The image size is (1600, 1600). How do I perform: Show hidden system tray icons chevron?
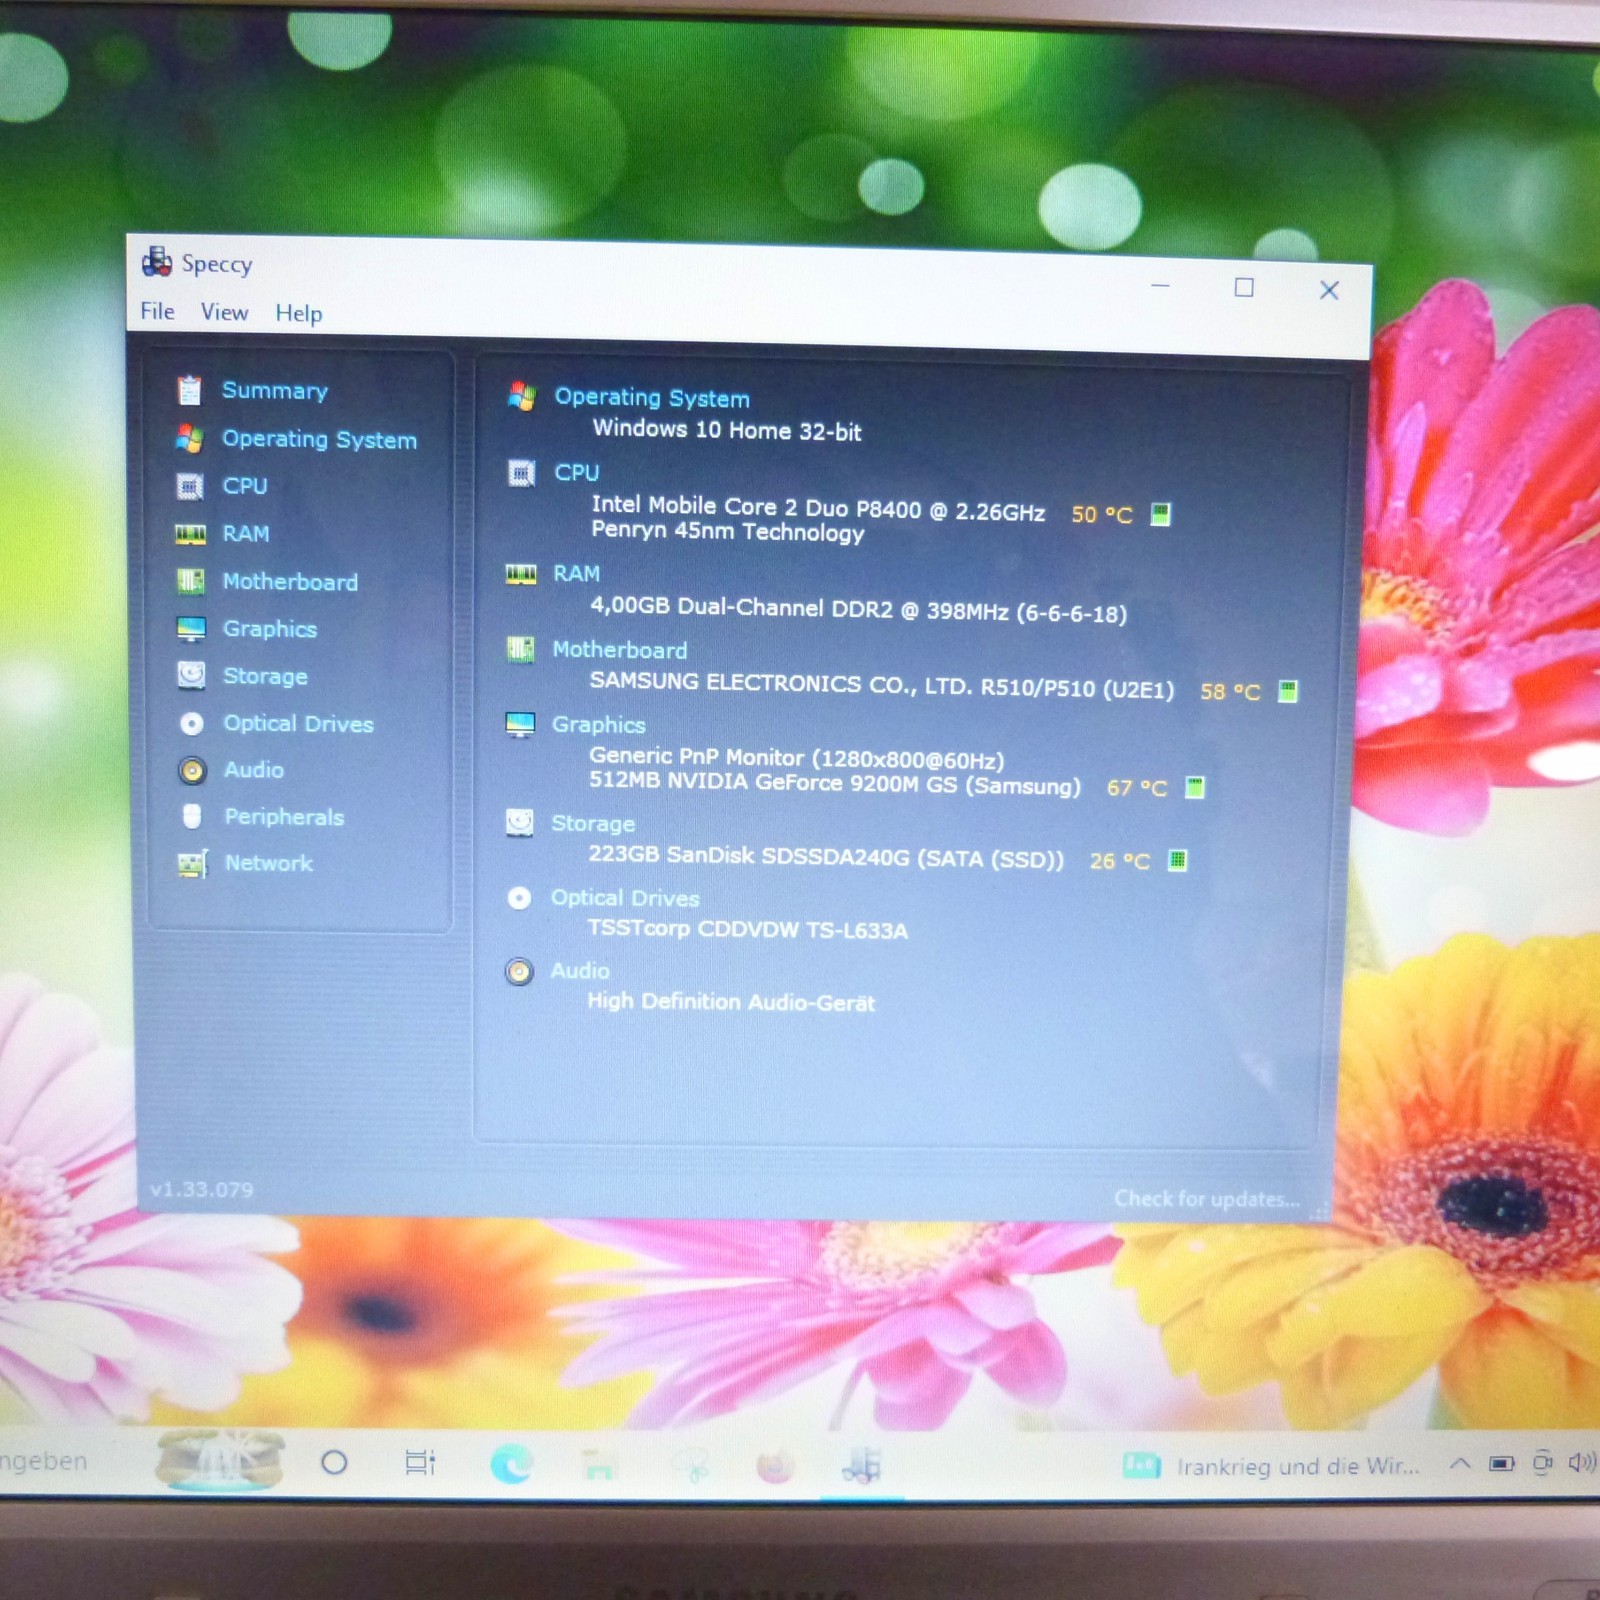pyautogui.click(x=1460, y=1463)
